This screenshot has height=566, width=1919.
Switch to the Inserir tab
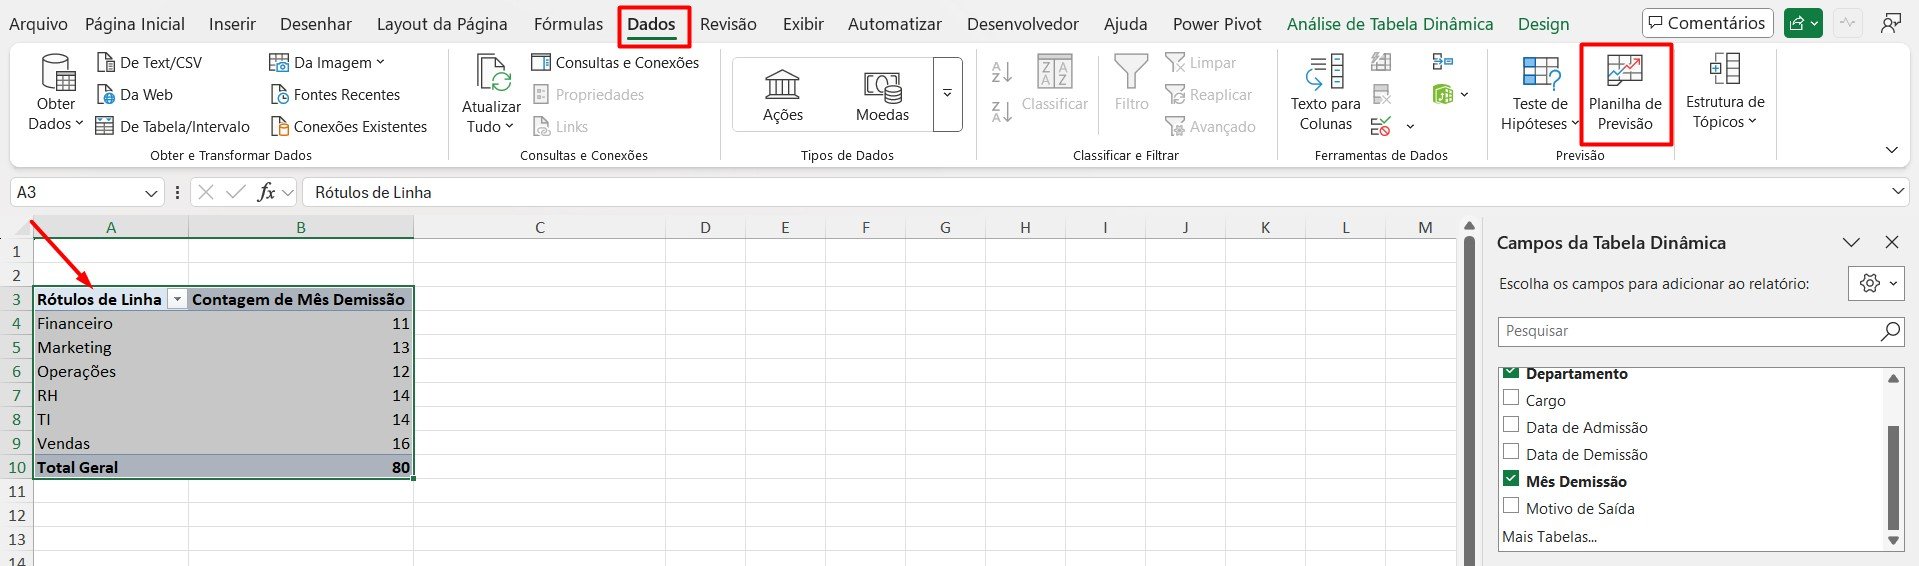pos(232,24)
